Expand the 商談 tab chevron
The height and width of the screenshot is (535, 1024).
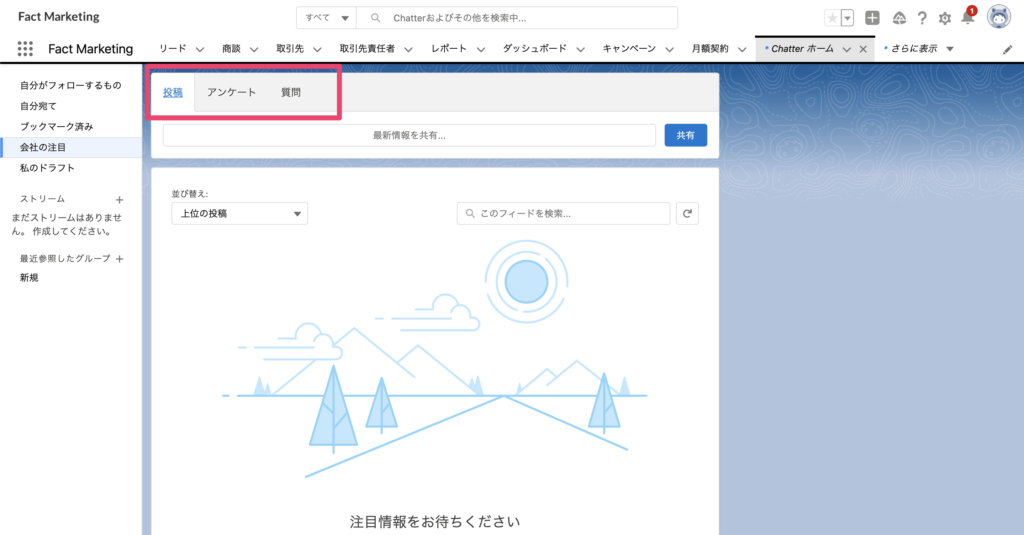click(x=254, y=49)
